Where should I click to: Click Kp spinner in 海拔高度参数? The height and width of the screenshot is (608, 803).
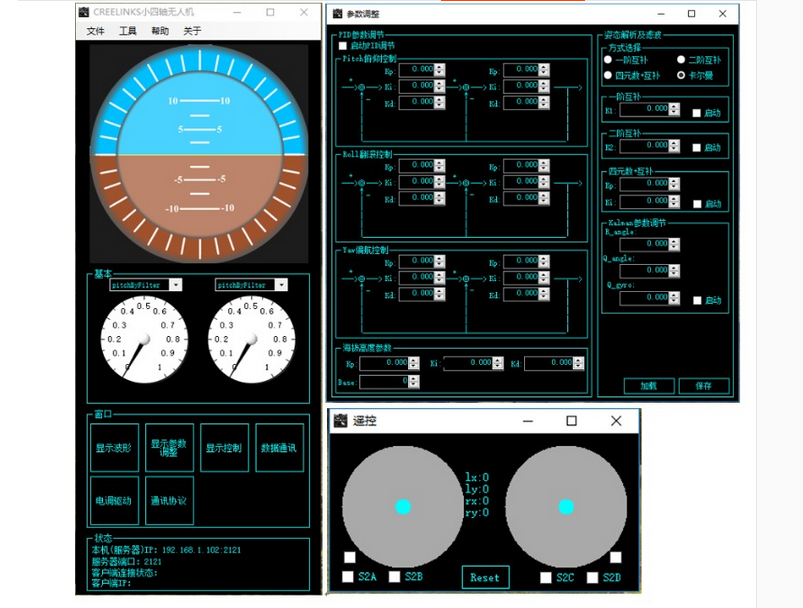click(x=414, y=363)
